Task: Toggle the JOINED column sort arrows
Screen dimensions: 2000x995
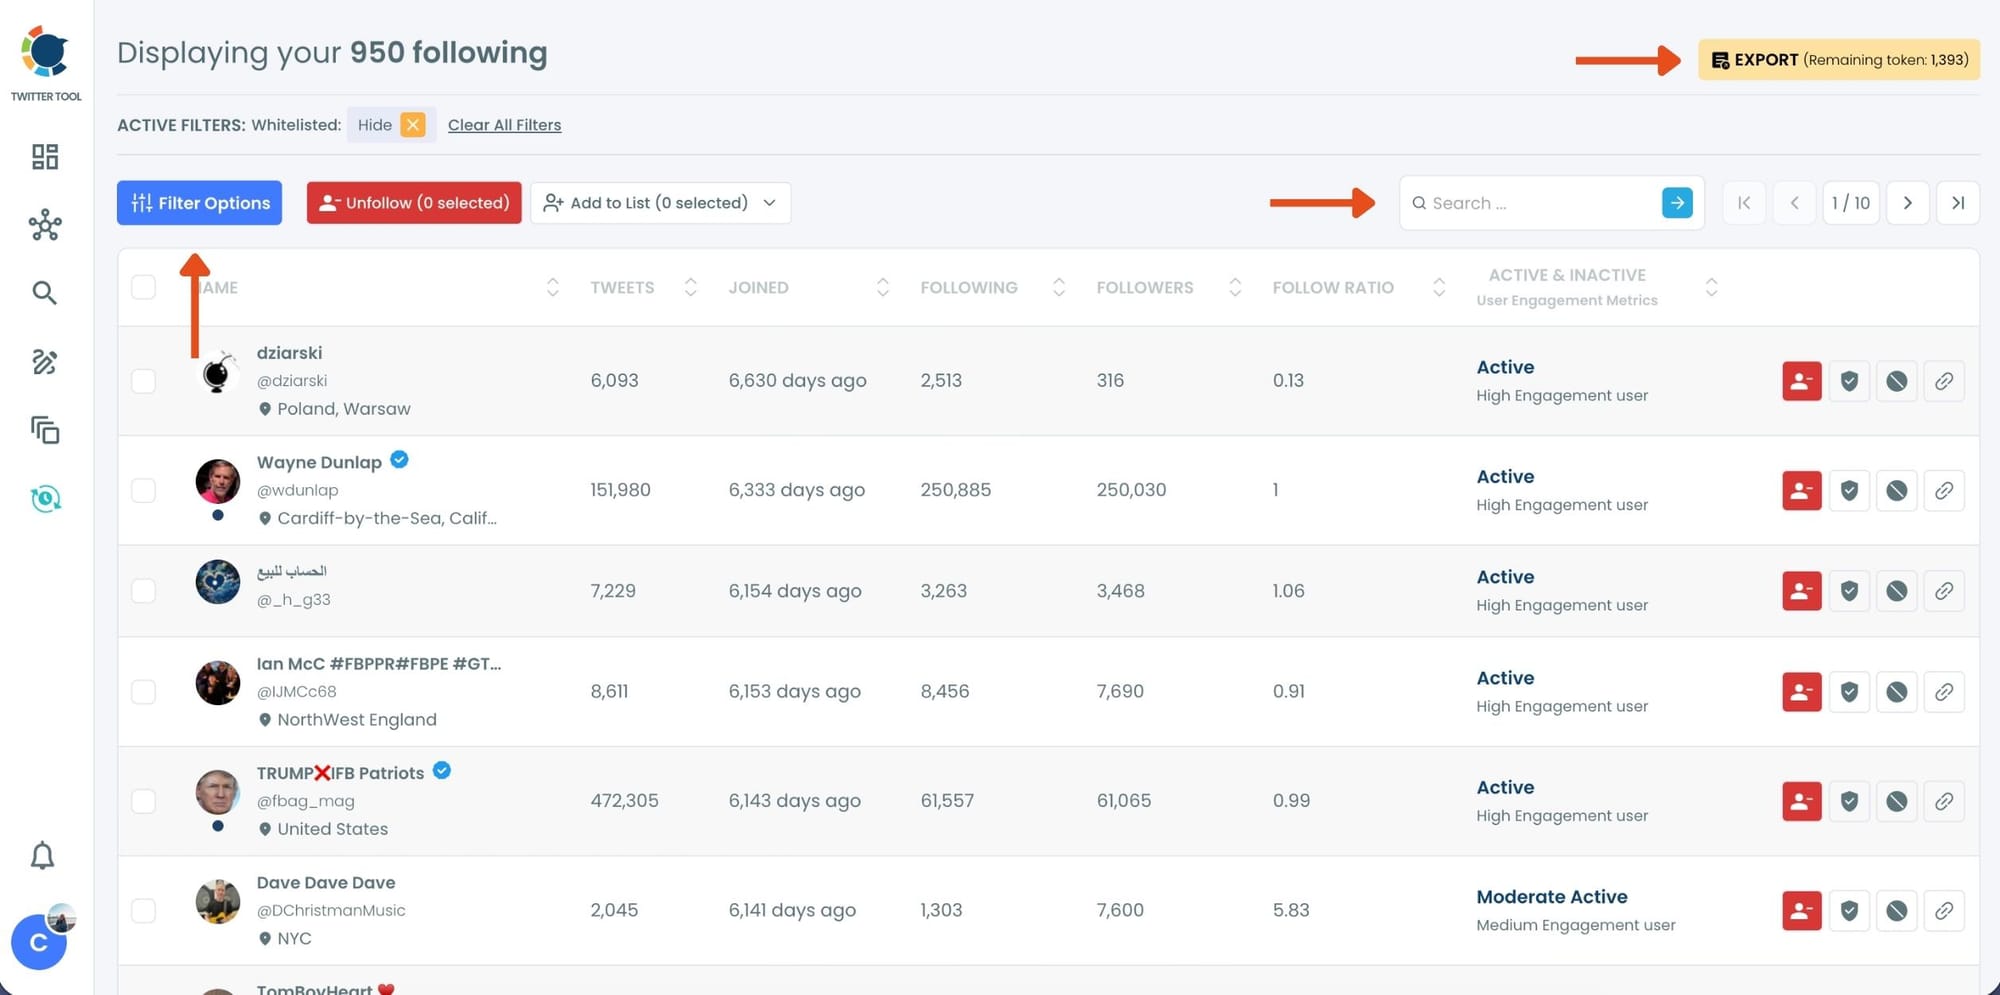Action: pyautogui.click(x=882, y=287)
